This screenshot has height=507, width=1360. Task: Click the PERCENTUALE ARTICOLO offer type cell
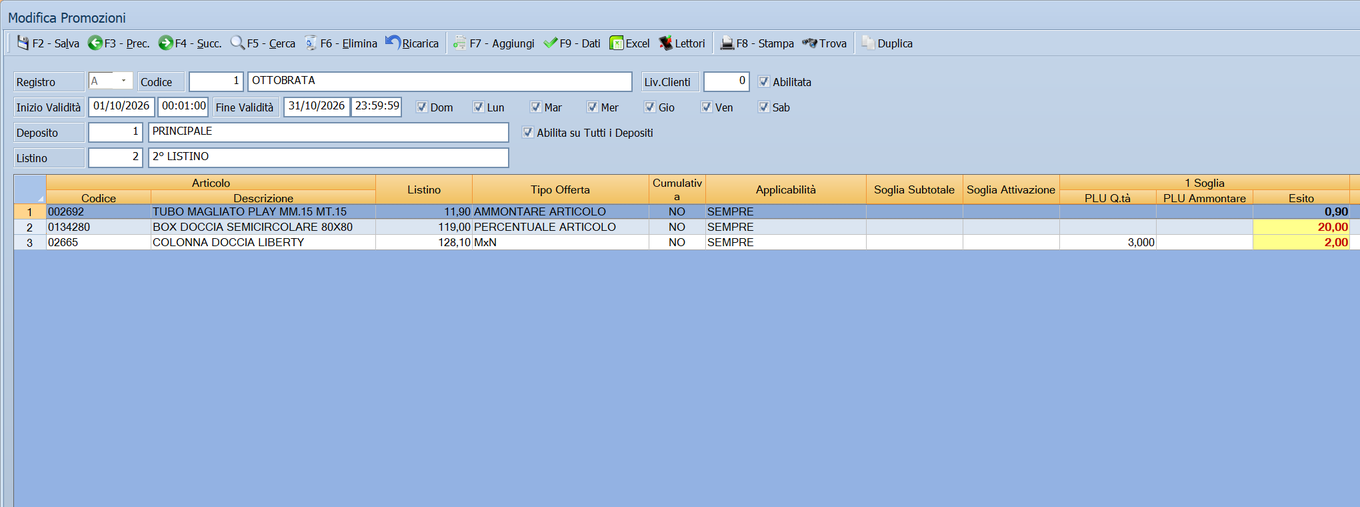(x=560, y=227)
